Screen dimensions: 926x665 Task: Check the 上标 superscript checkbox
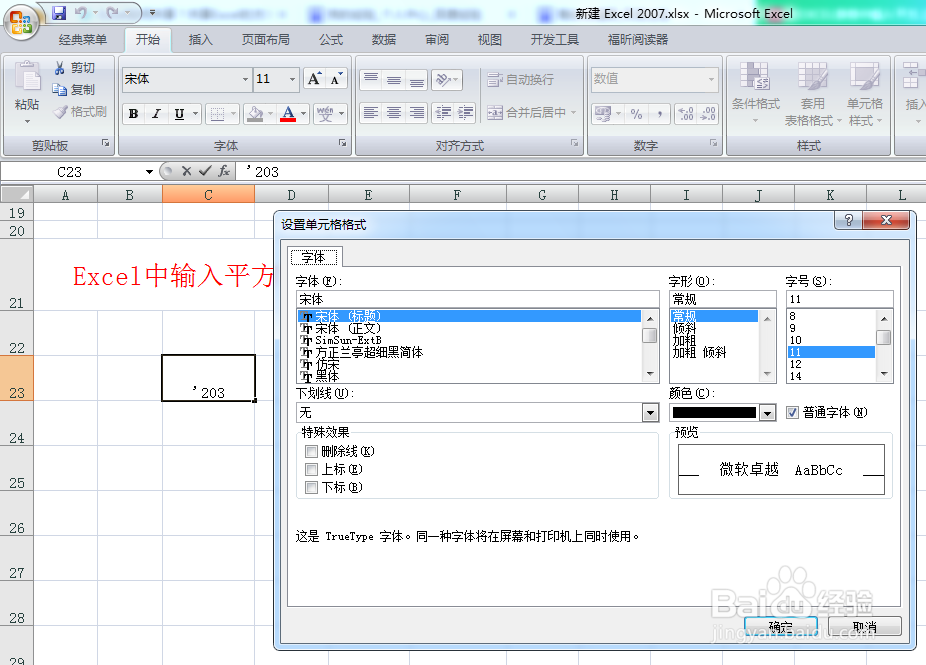pos(311,470)
